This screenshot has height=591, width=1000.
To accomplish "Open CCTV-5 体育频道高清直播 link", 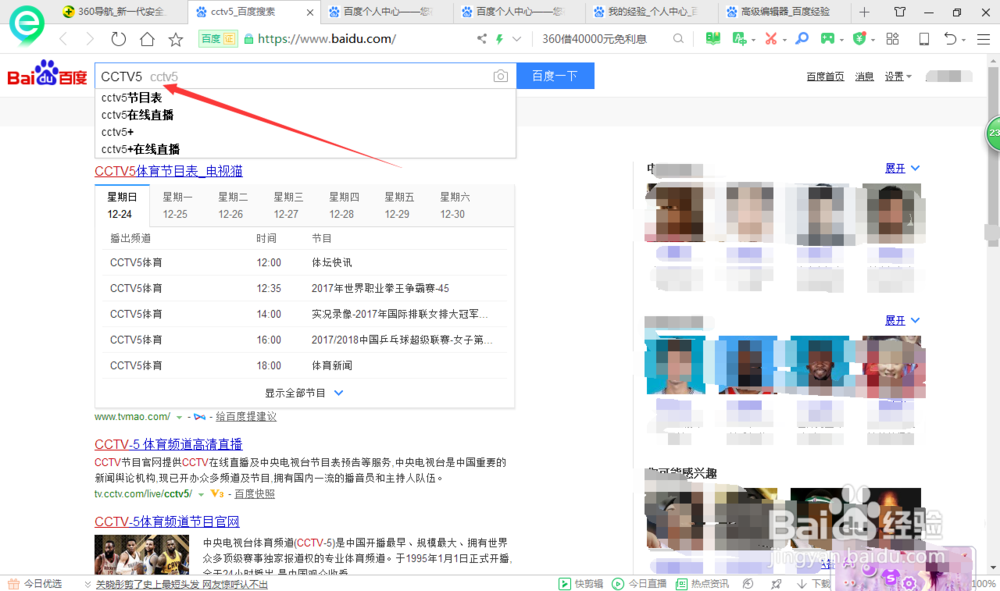I will [168, 444].
